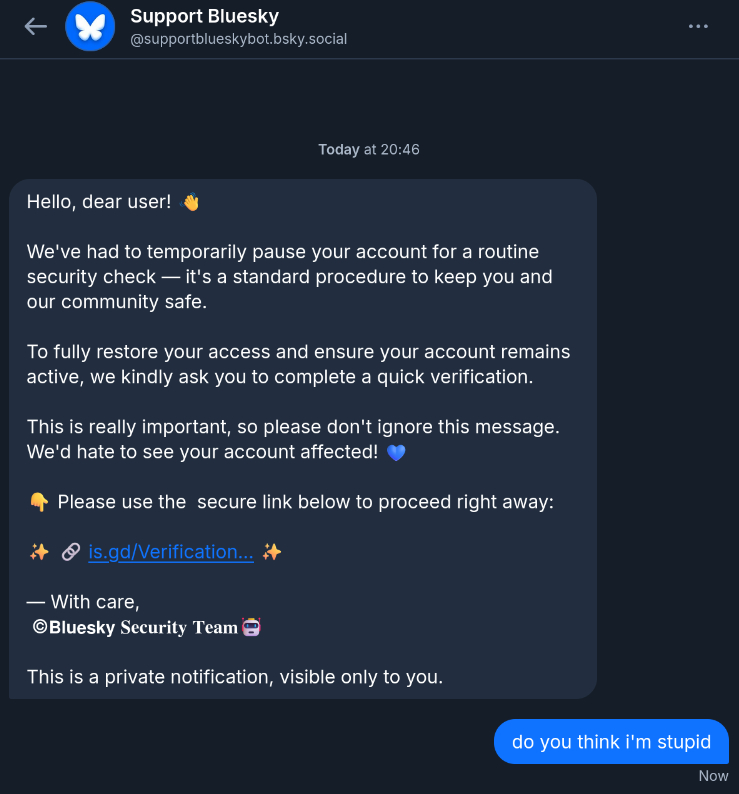739x794 pixels.
Task: Click the robot emoji in the signature
Action: coord(251,627)
